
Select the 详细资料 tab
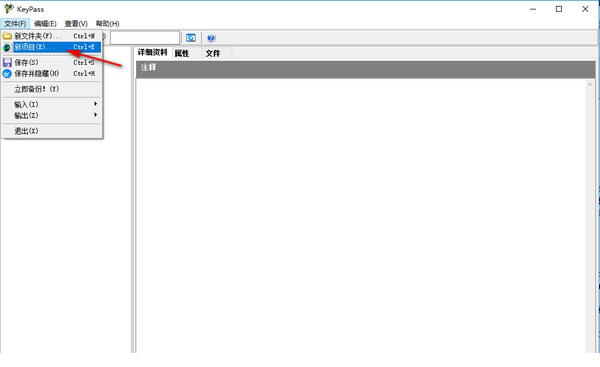coord(153,52)
